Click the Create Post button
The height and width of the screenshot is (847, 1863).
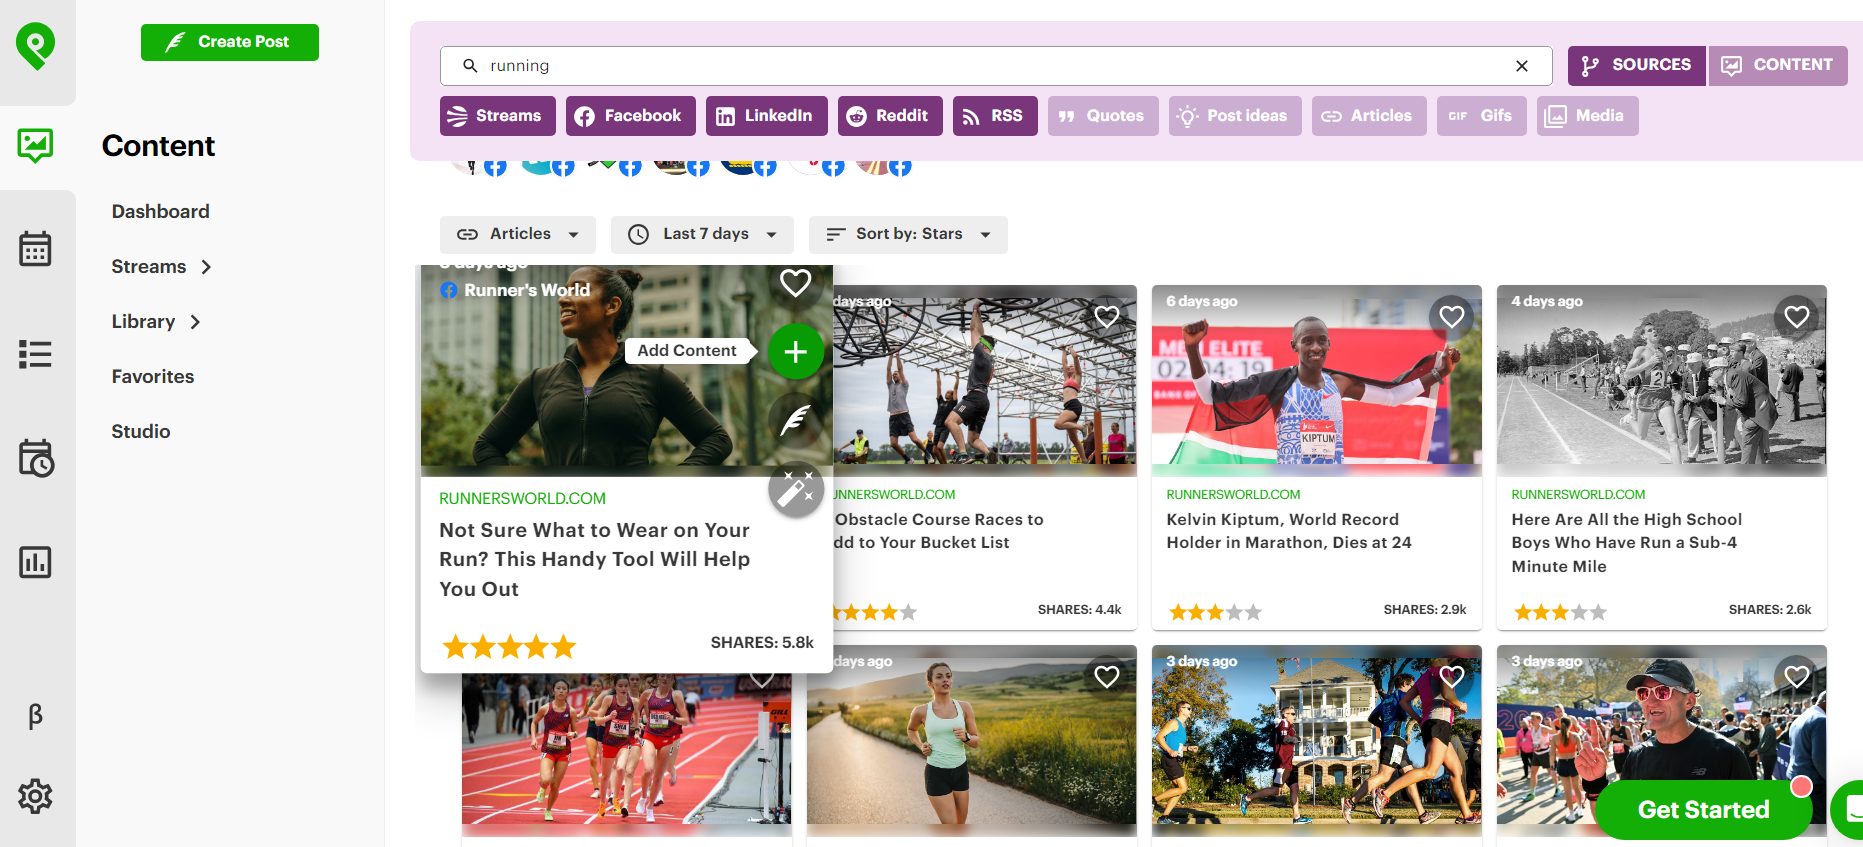230,42
